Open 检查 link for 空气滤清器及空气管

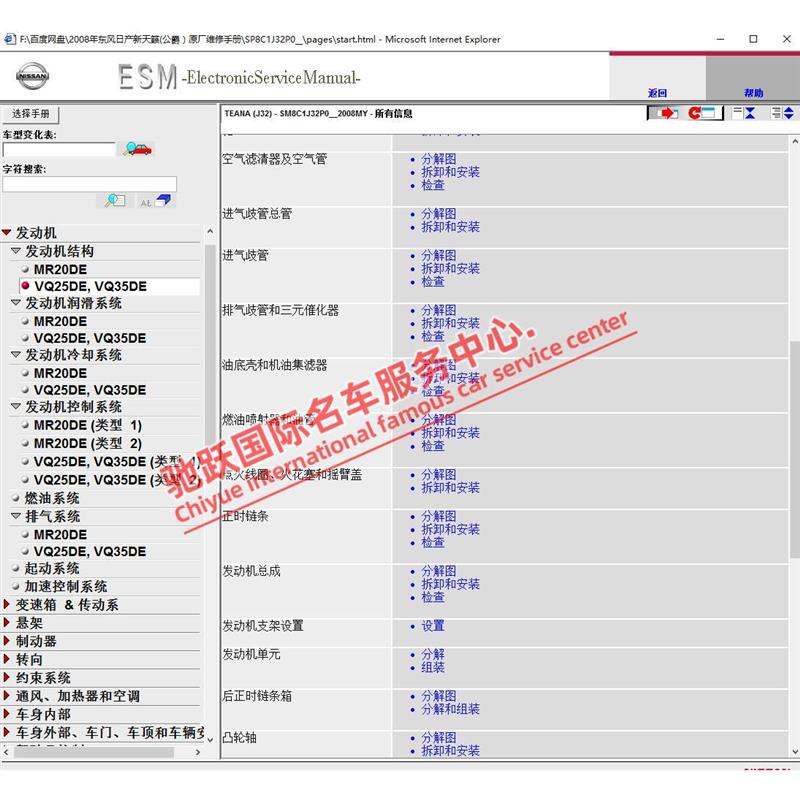pyautogui.click(x=433, y=185)
